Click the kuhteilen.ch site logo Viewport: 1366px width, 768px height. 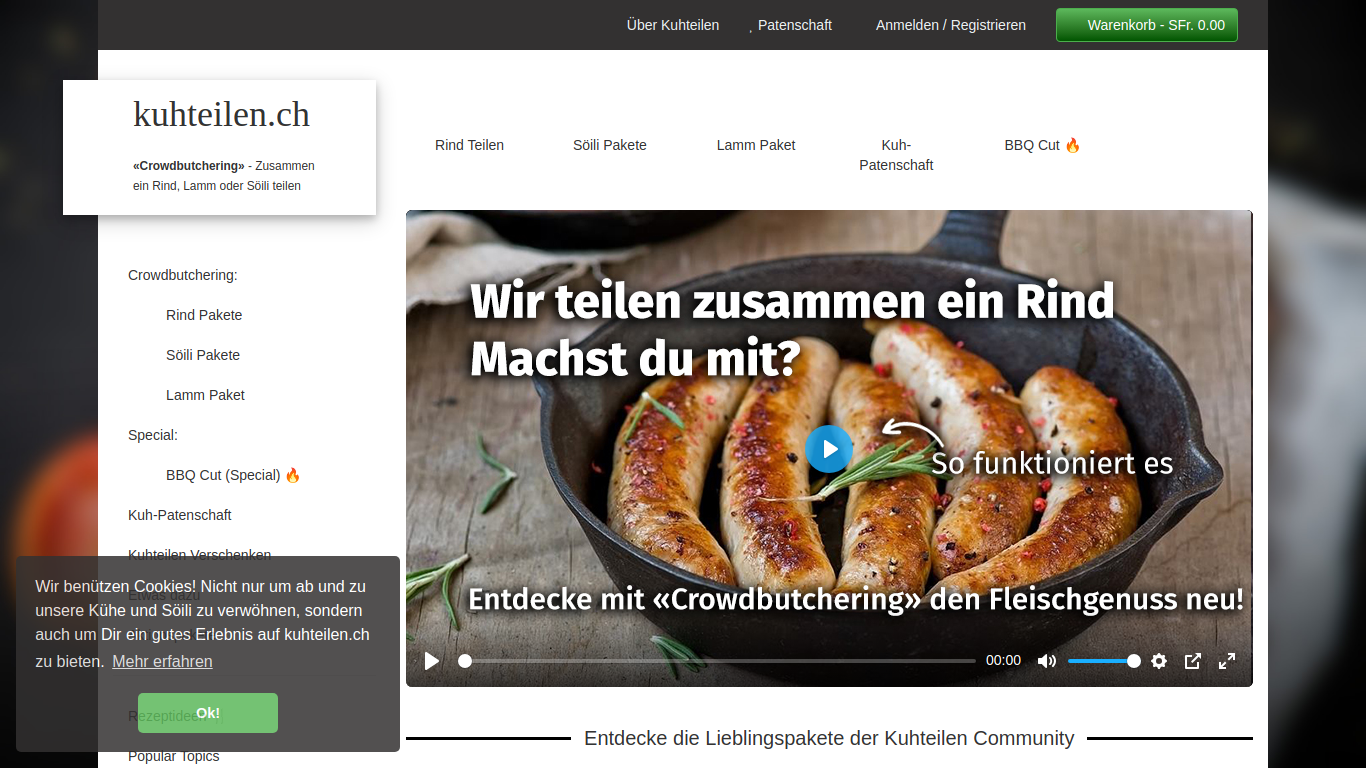[222, 114]
